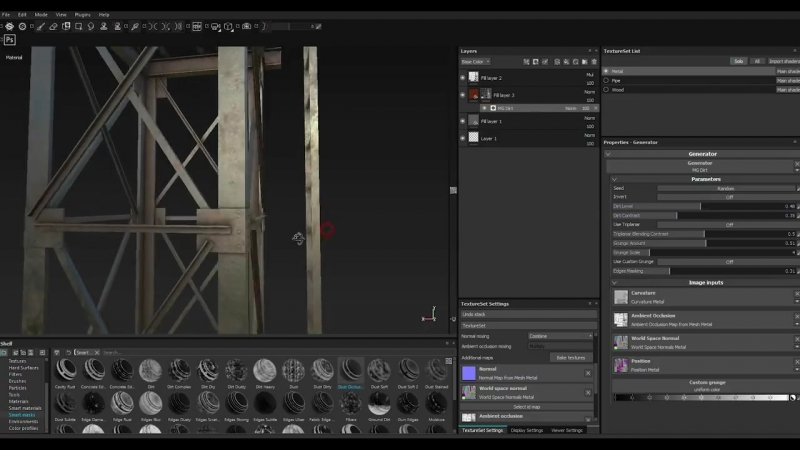800x450 pixels.
Task: Select the Projection tool
Action: coord(66,27)
